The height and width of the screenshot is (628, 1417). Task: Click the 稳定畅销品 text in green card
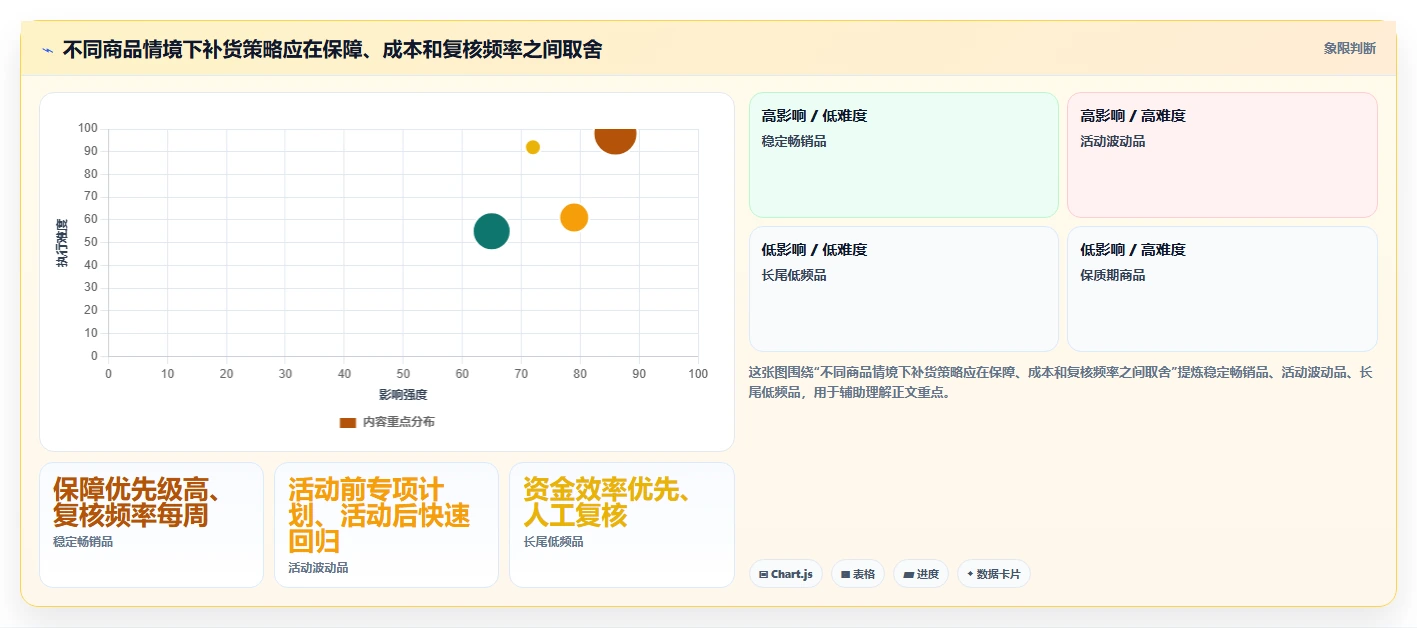pyautogui.click(x=794, y=142)
